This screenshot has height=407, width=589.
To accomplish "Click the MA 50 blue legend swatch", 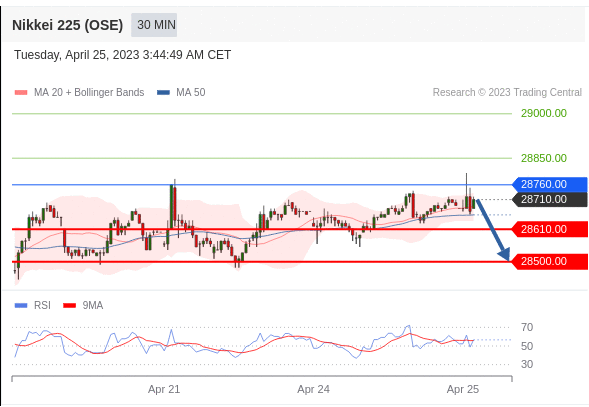I will coord(163,92).
